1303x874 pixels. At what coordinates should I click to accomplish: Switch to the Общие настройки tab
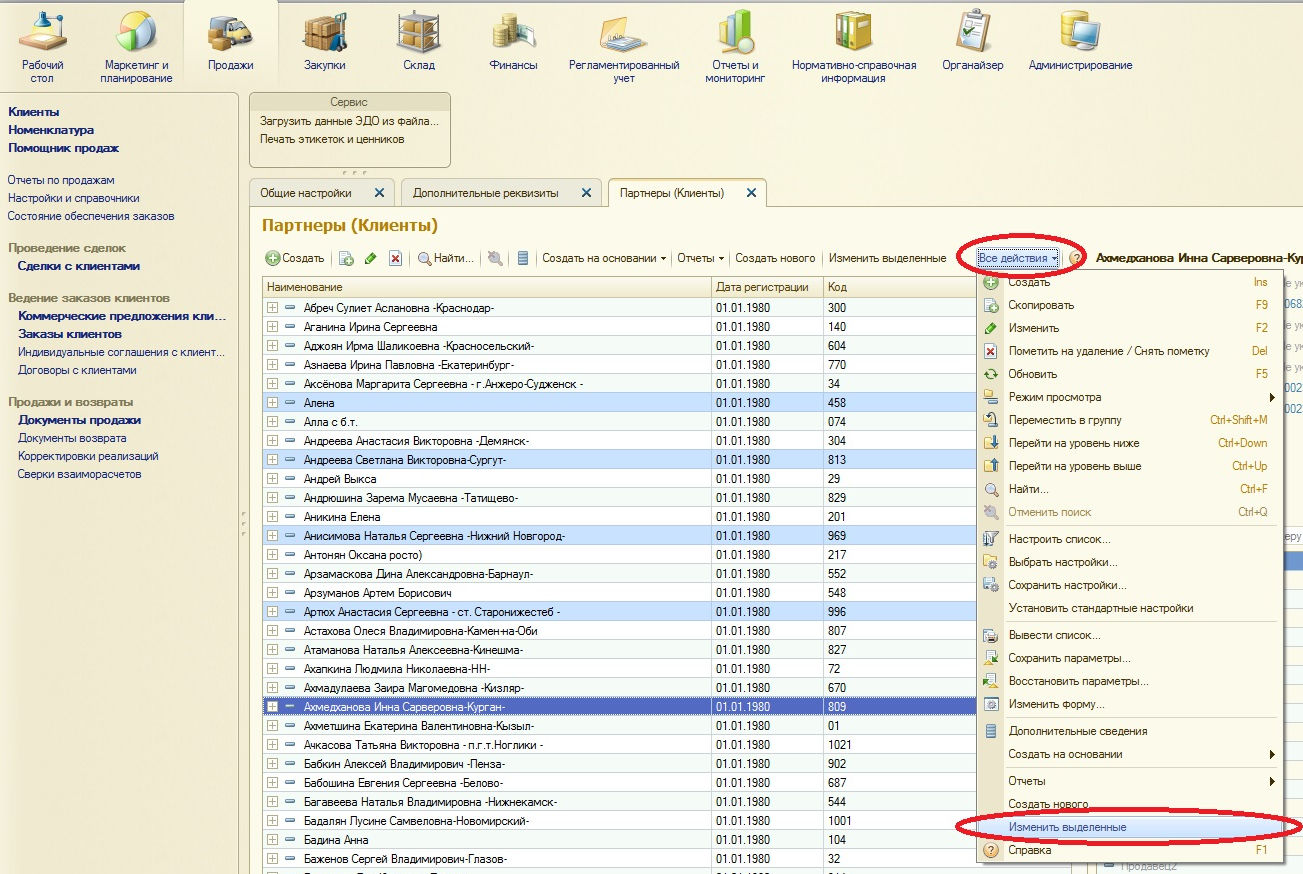click(x=306, y=193)
